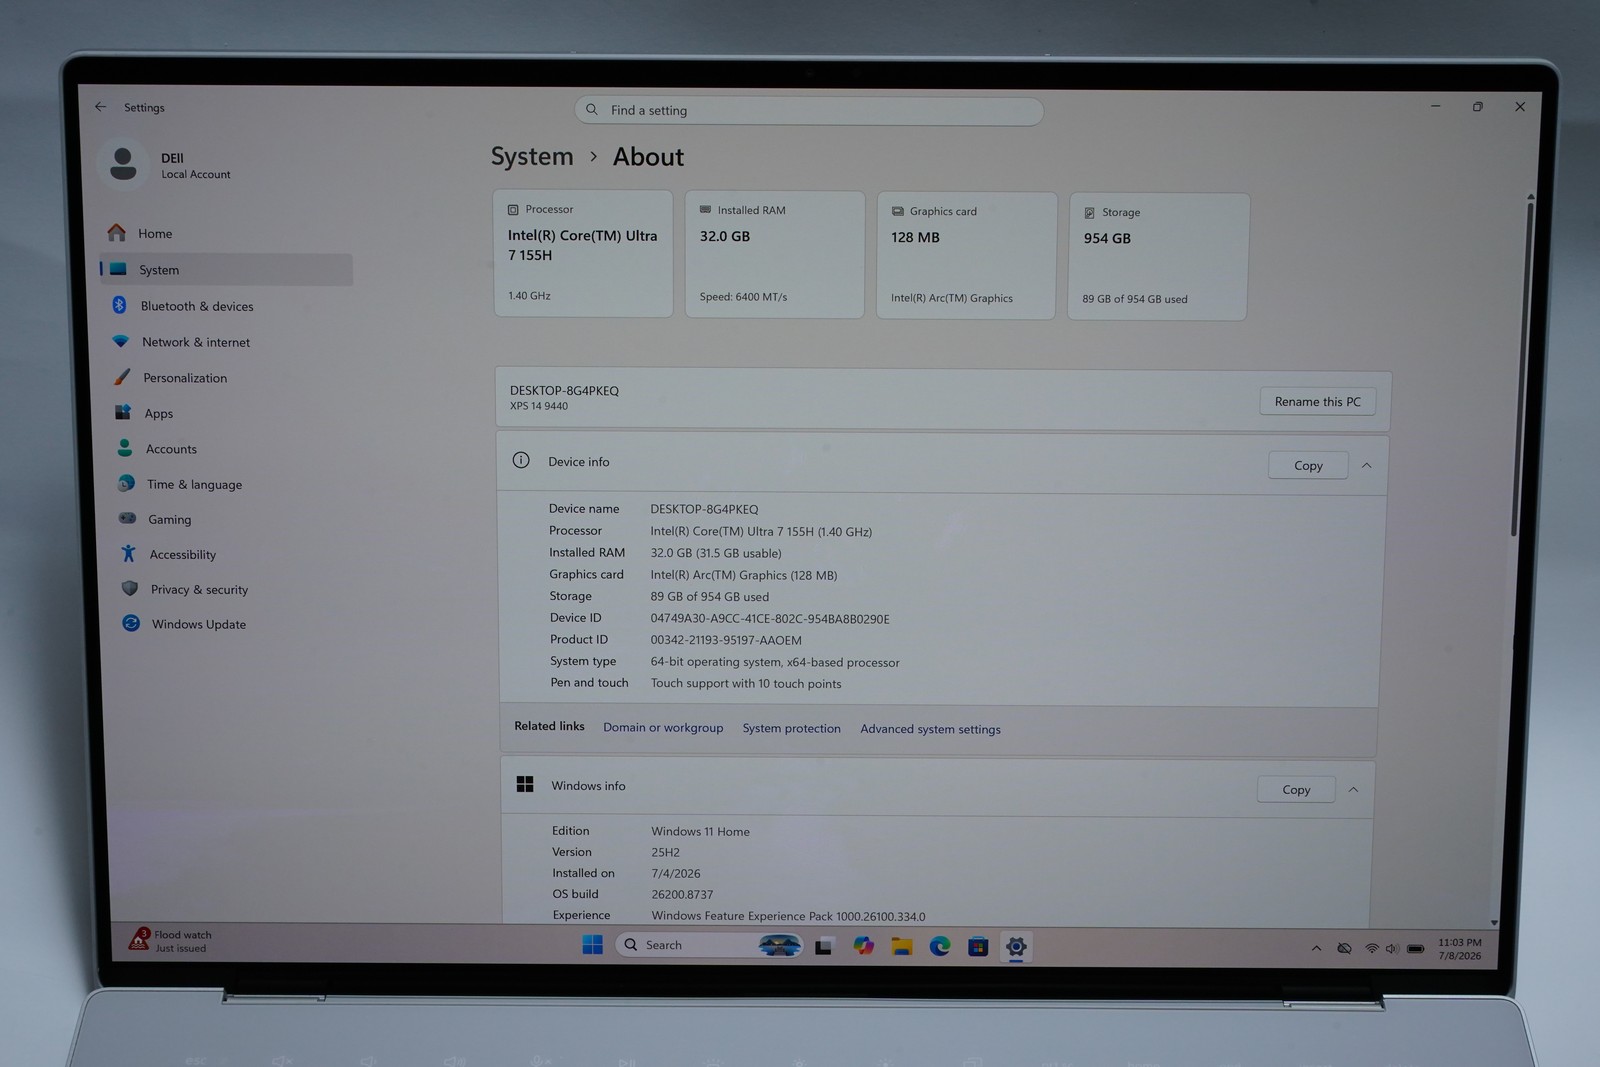Go back with the Settings back arrow
This screenshot has height=1067, width=1600.
coord(101,107)
